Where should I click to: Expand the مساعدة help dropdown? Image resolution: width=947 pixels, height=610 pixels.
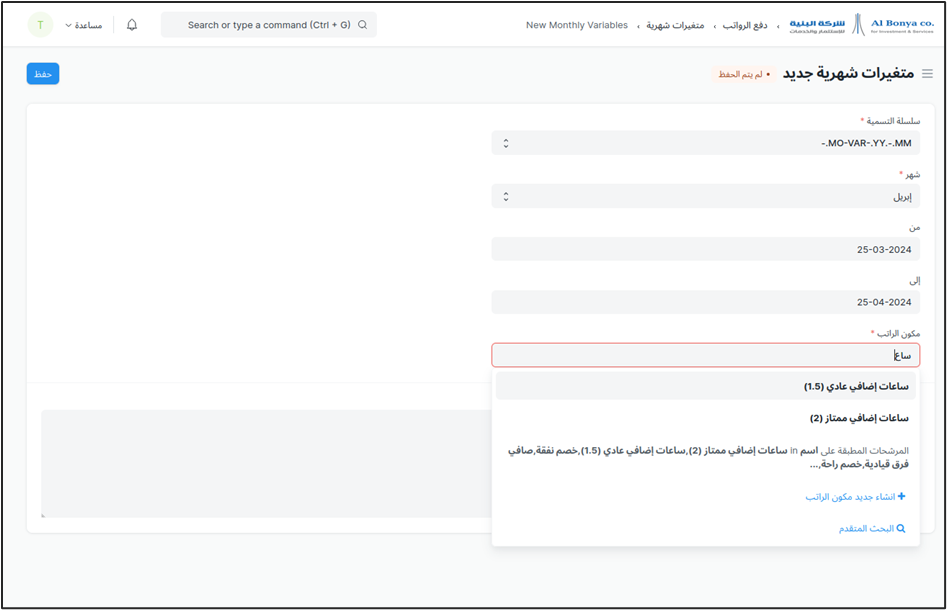point(87,25)
